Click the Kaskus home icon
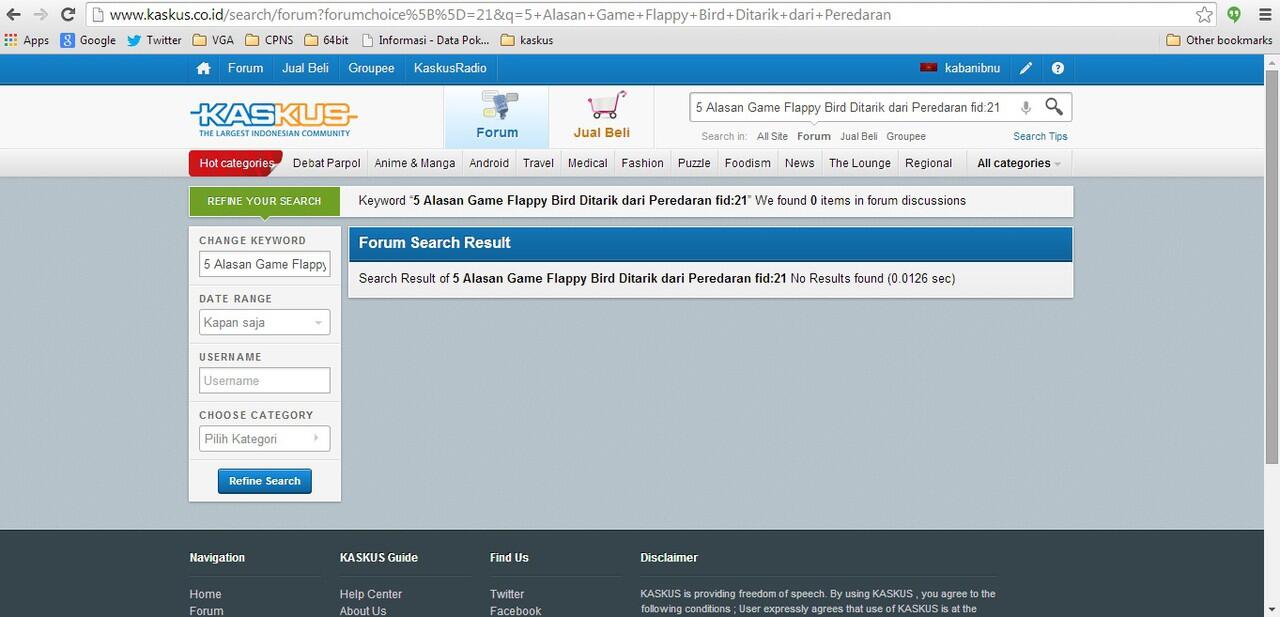 (204, 68)
